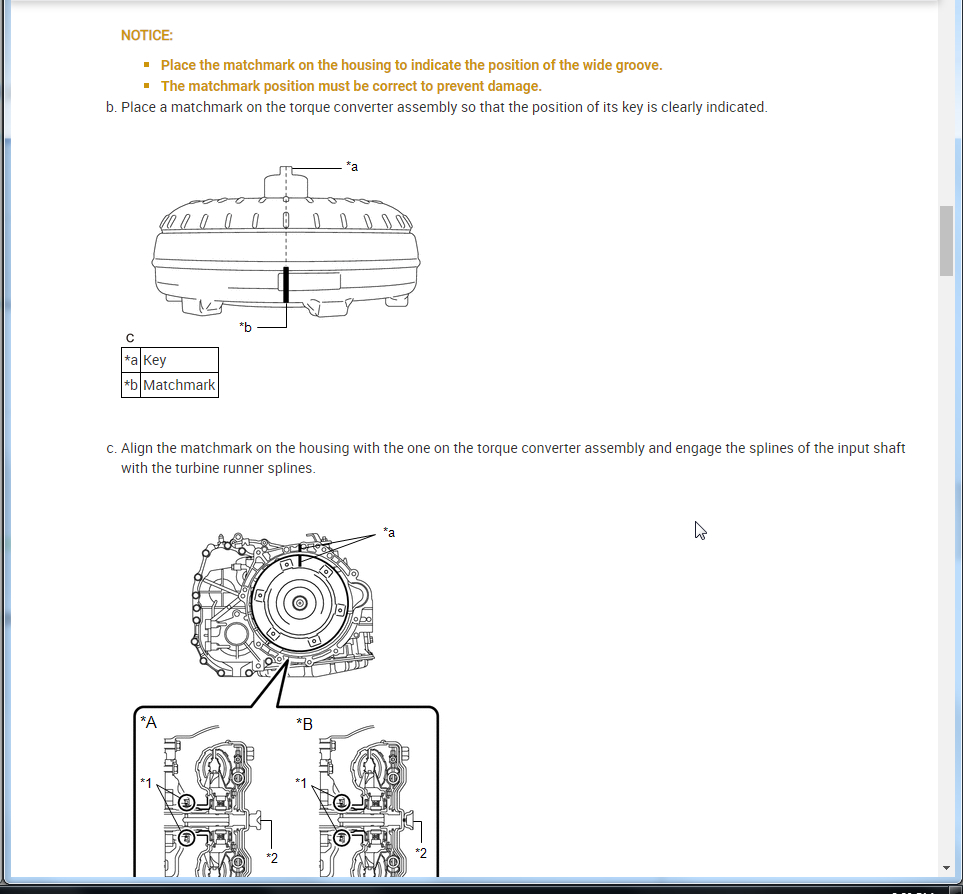
Task: Click the '*a' label beside transaxle housing
Action: [x=389, y=532]
